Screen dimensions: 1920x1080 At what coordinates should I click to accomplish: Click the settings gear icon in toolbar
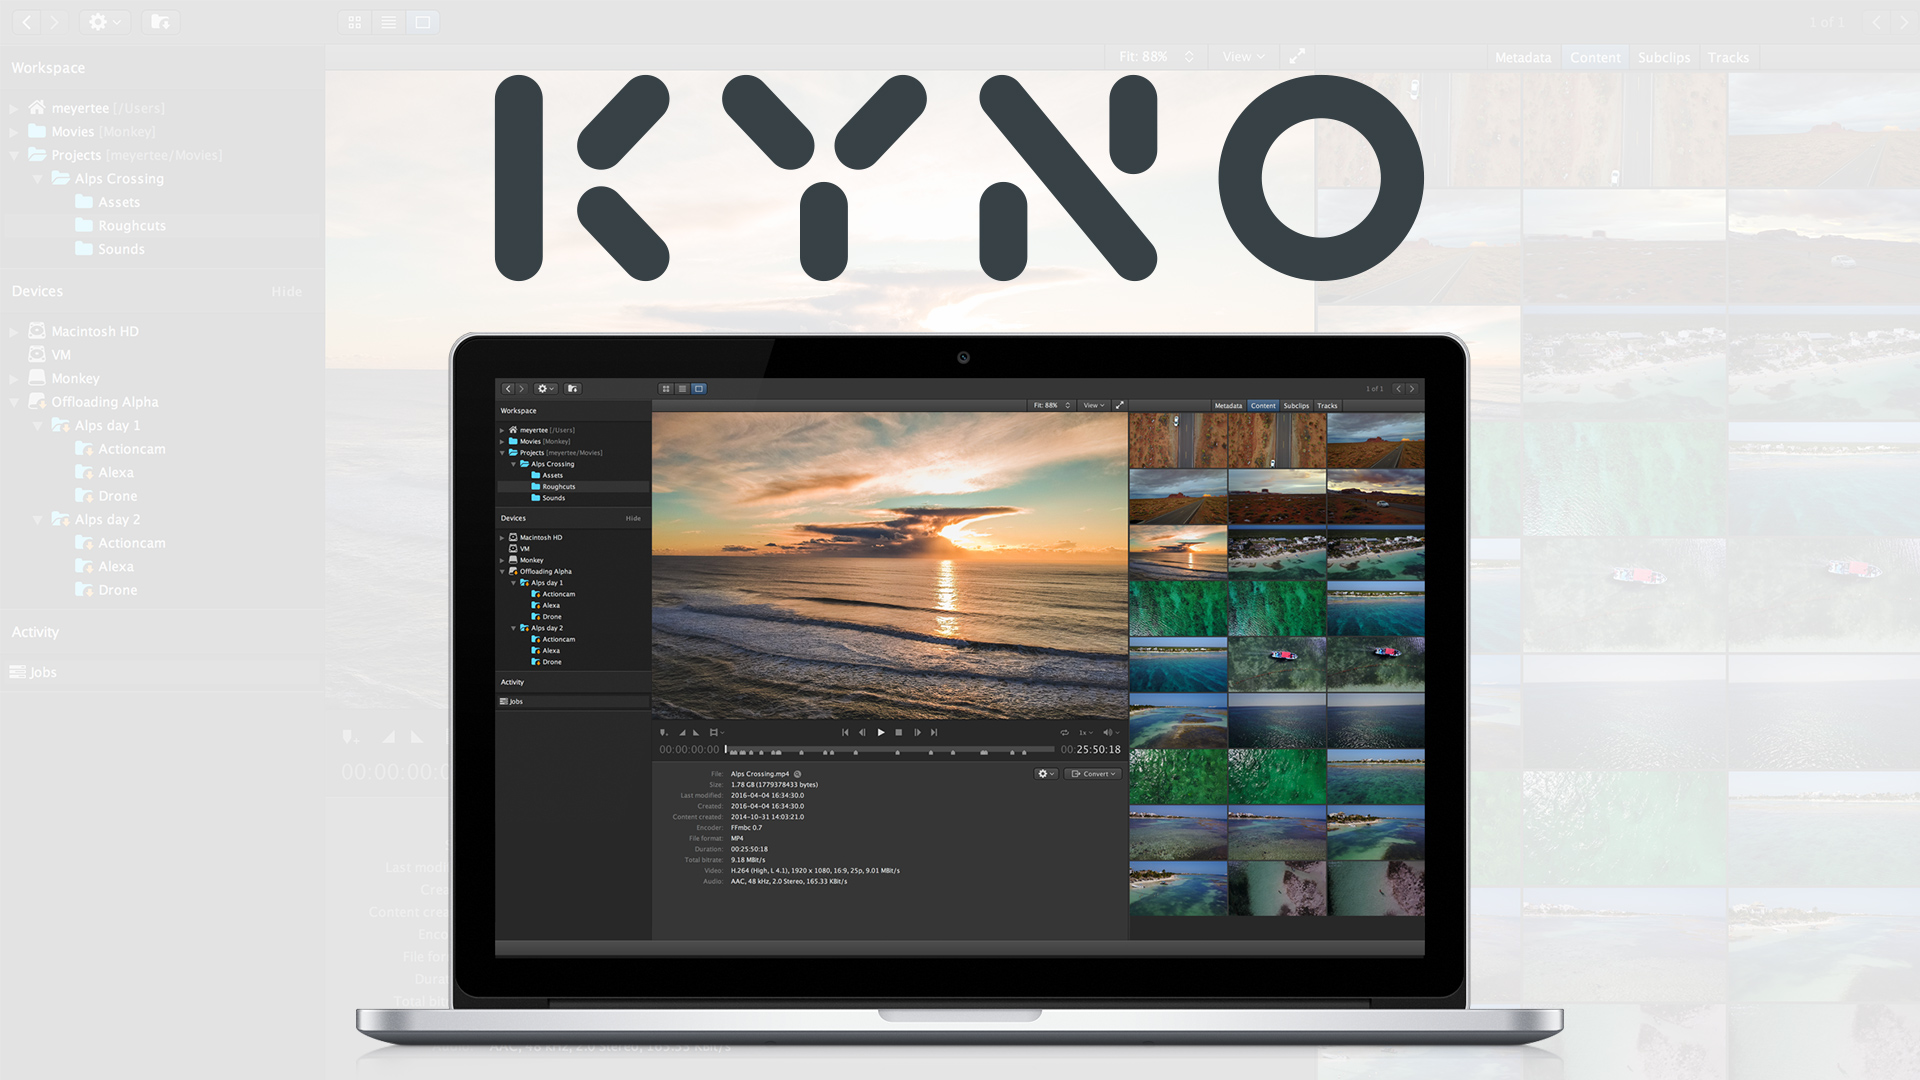[104, 21]
